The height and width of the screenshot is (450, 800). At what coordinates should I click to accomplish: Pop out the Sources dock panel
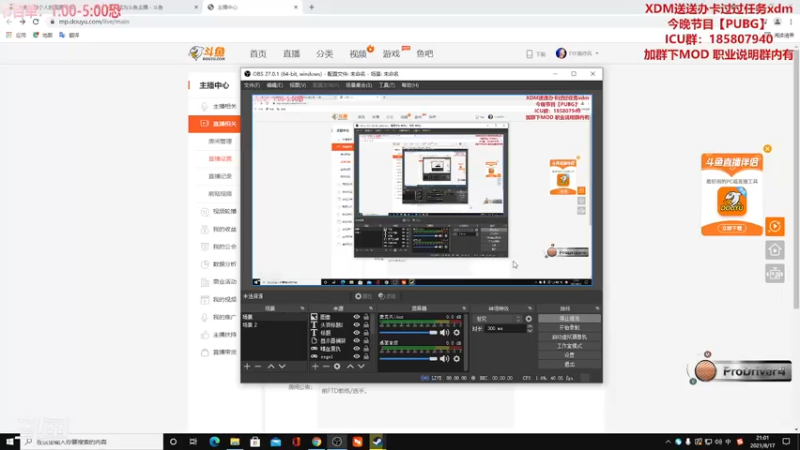(x=371, y=309)
